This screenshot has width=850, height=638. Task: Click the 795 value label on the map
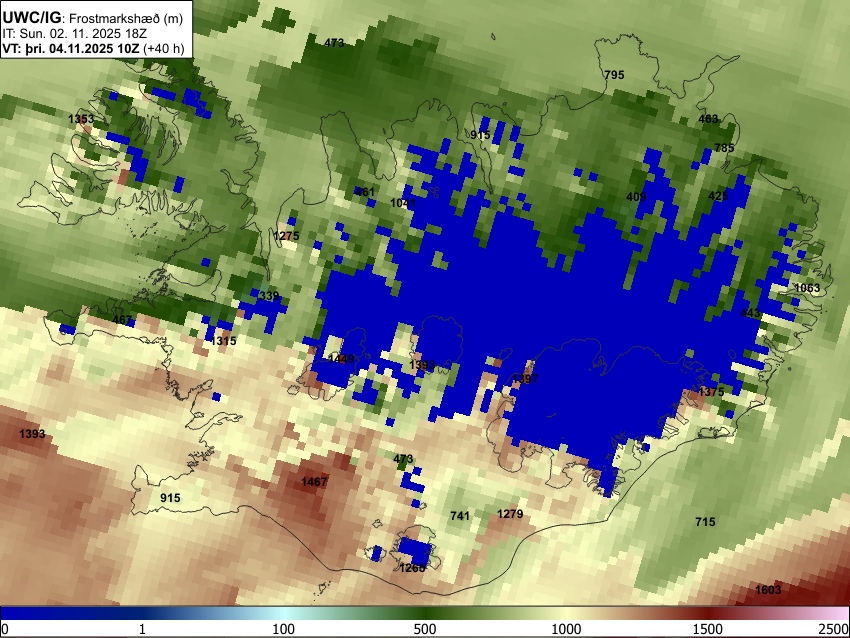[614, 75]
